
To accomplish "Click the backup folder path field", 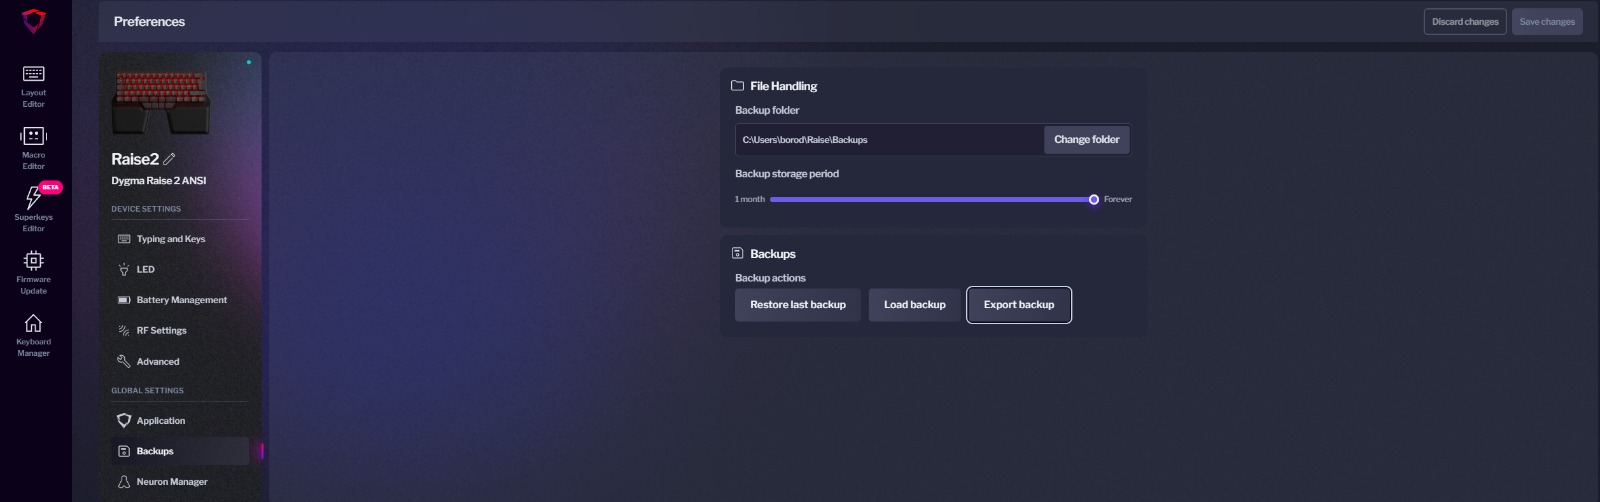I will tap(889, 140).
